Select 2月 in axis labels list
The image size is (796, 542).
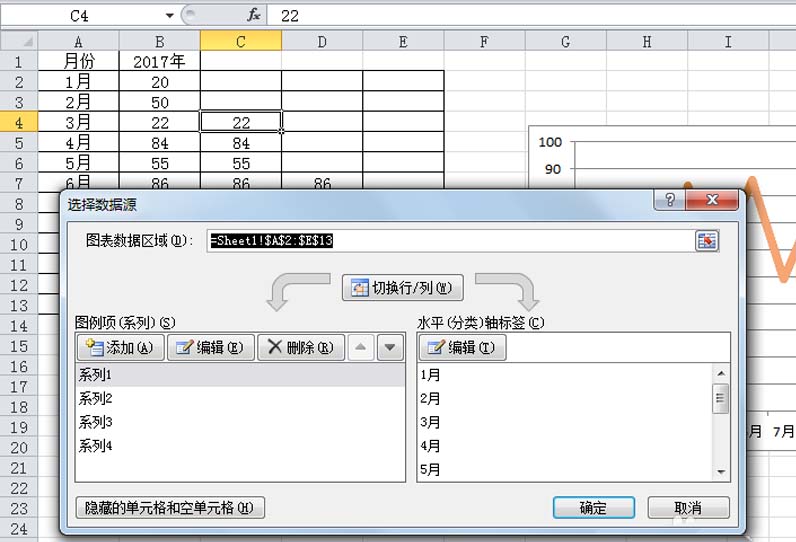(x=431, y=398)
